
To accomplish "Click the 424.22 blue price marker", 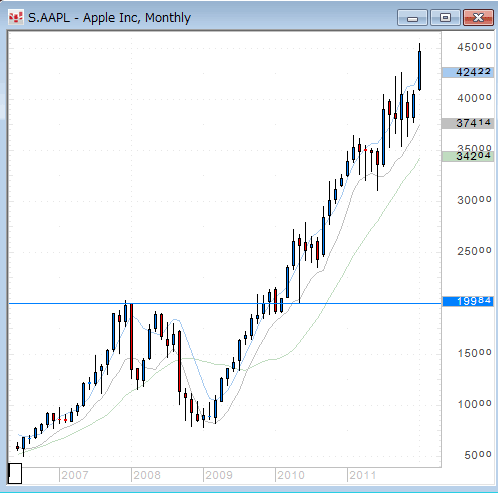I will click(468, 72).
